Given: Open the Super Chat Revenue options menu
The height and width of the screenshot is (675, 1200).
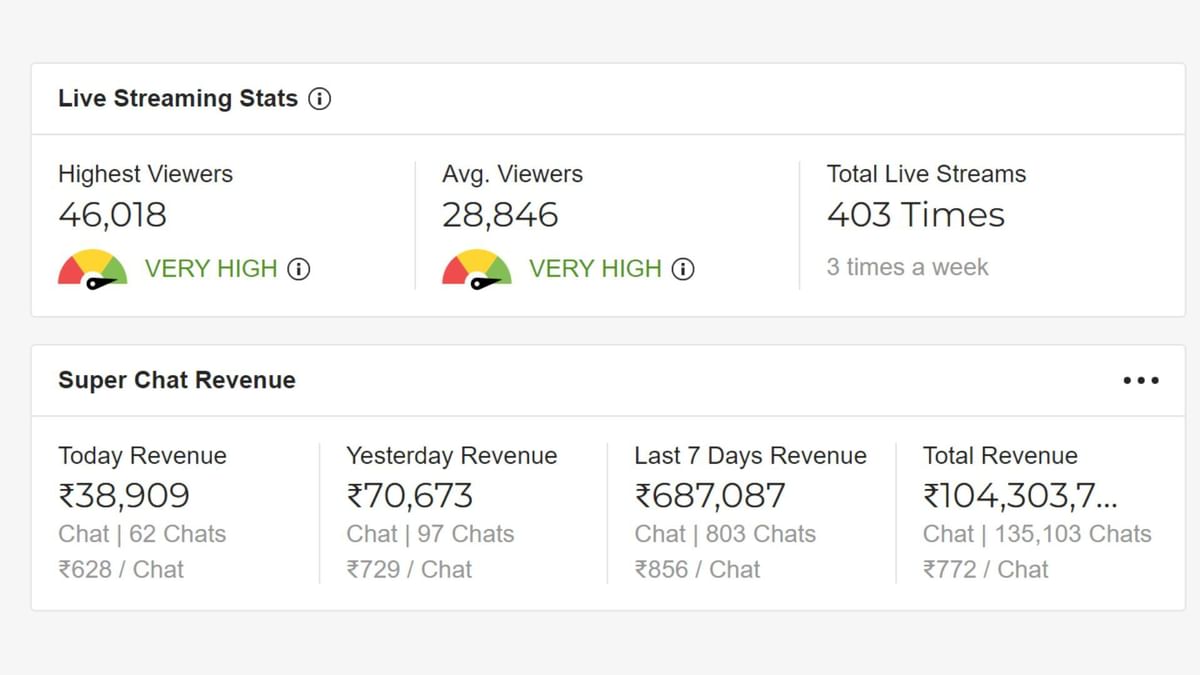Looking at the screenshot, I should point(1140,380).
